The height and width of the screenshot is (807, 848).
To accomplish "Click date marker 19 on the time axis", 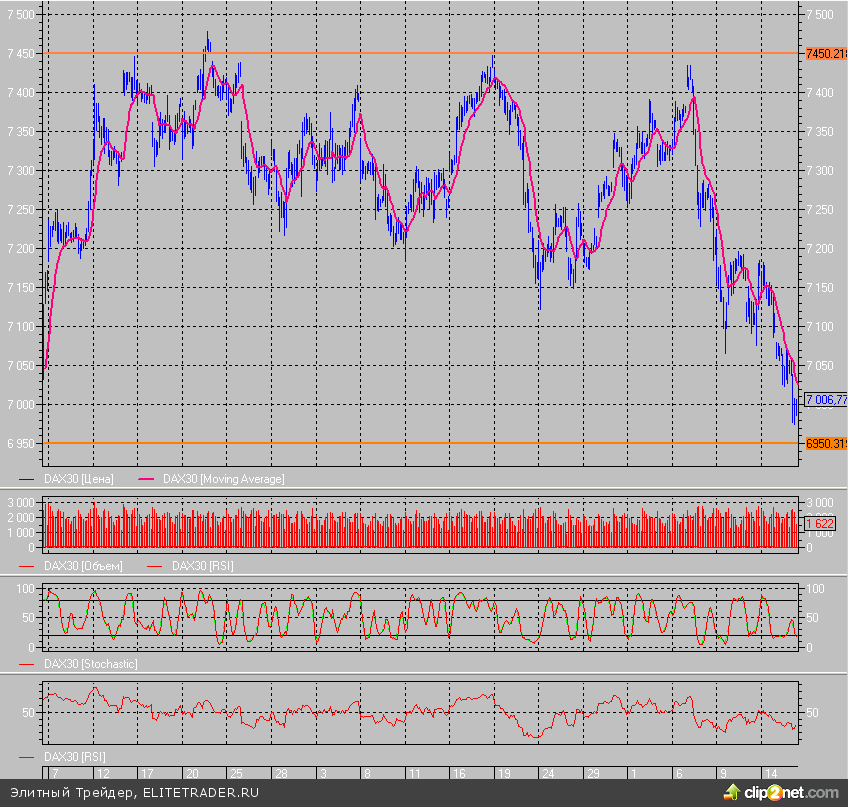I will tap(503, 774).
